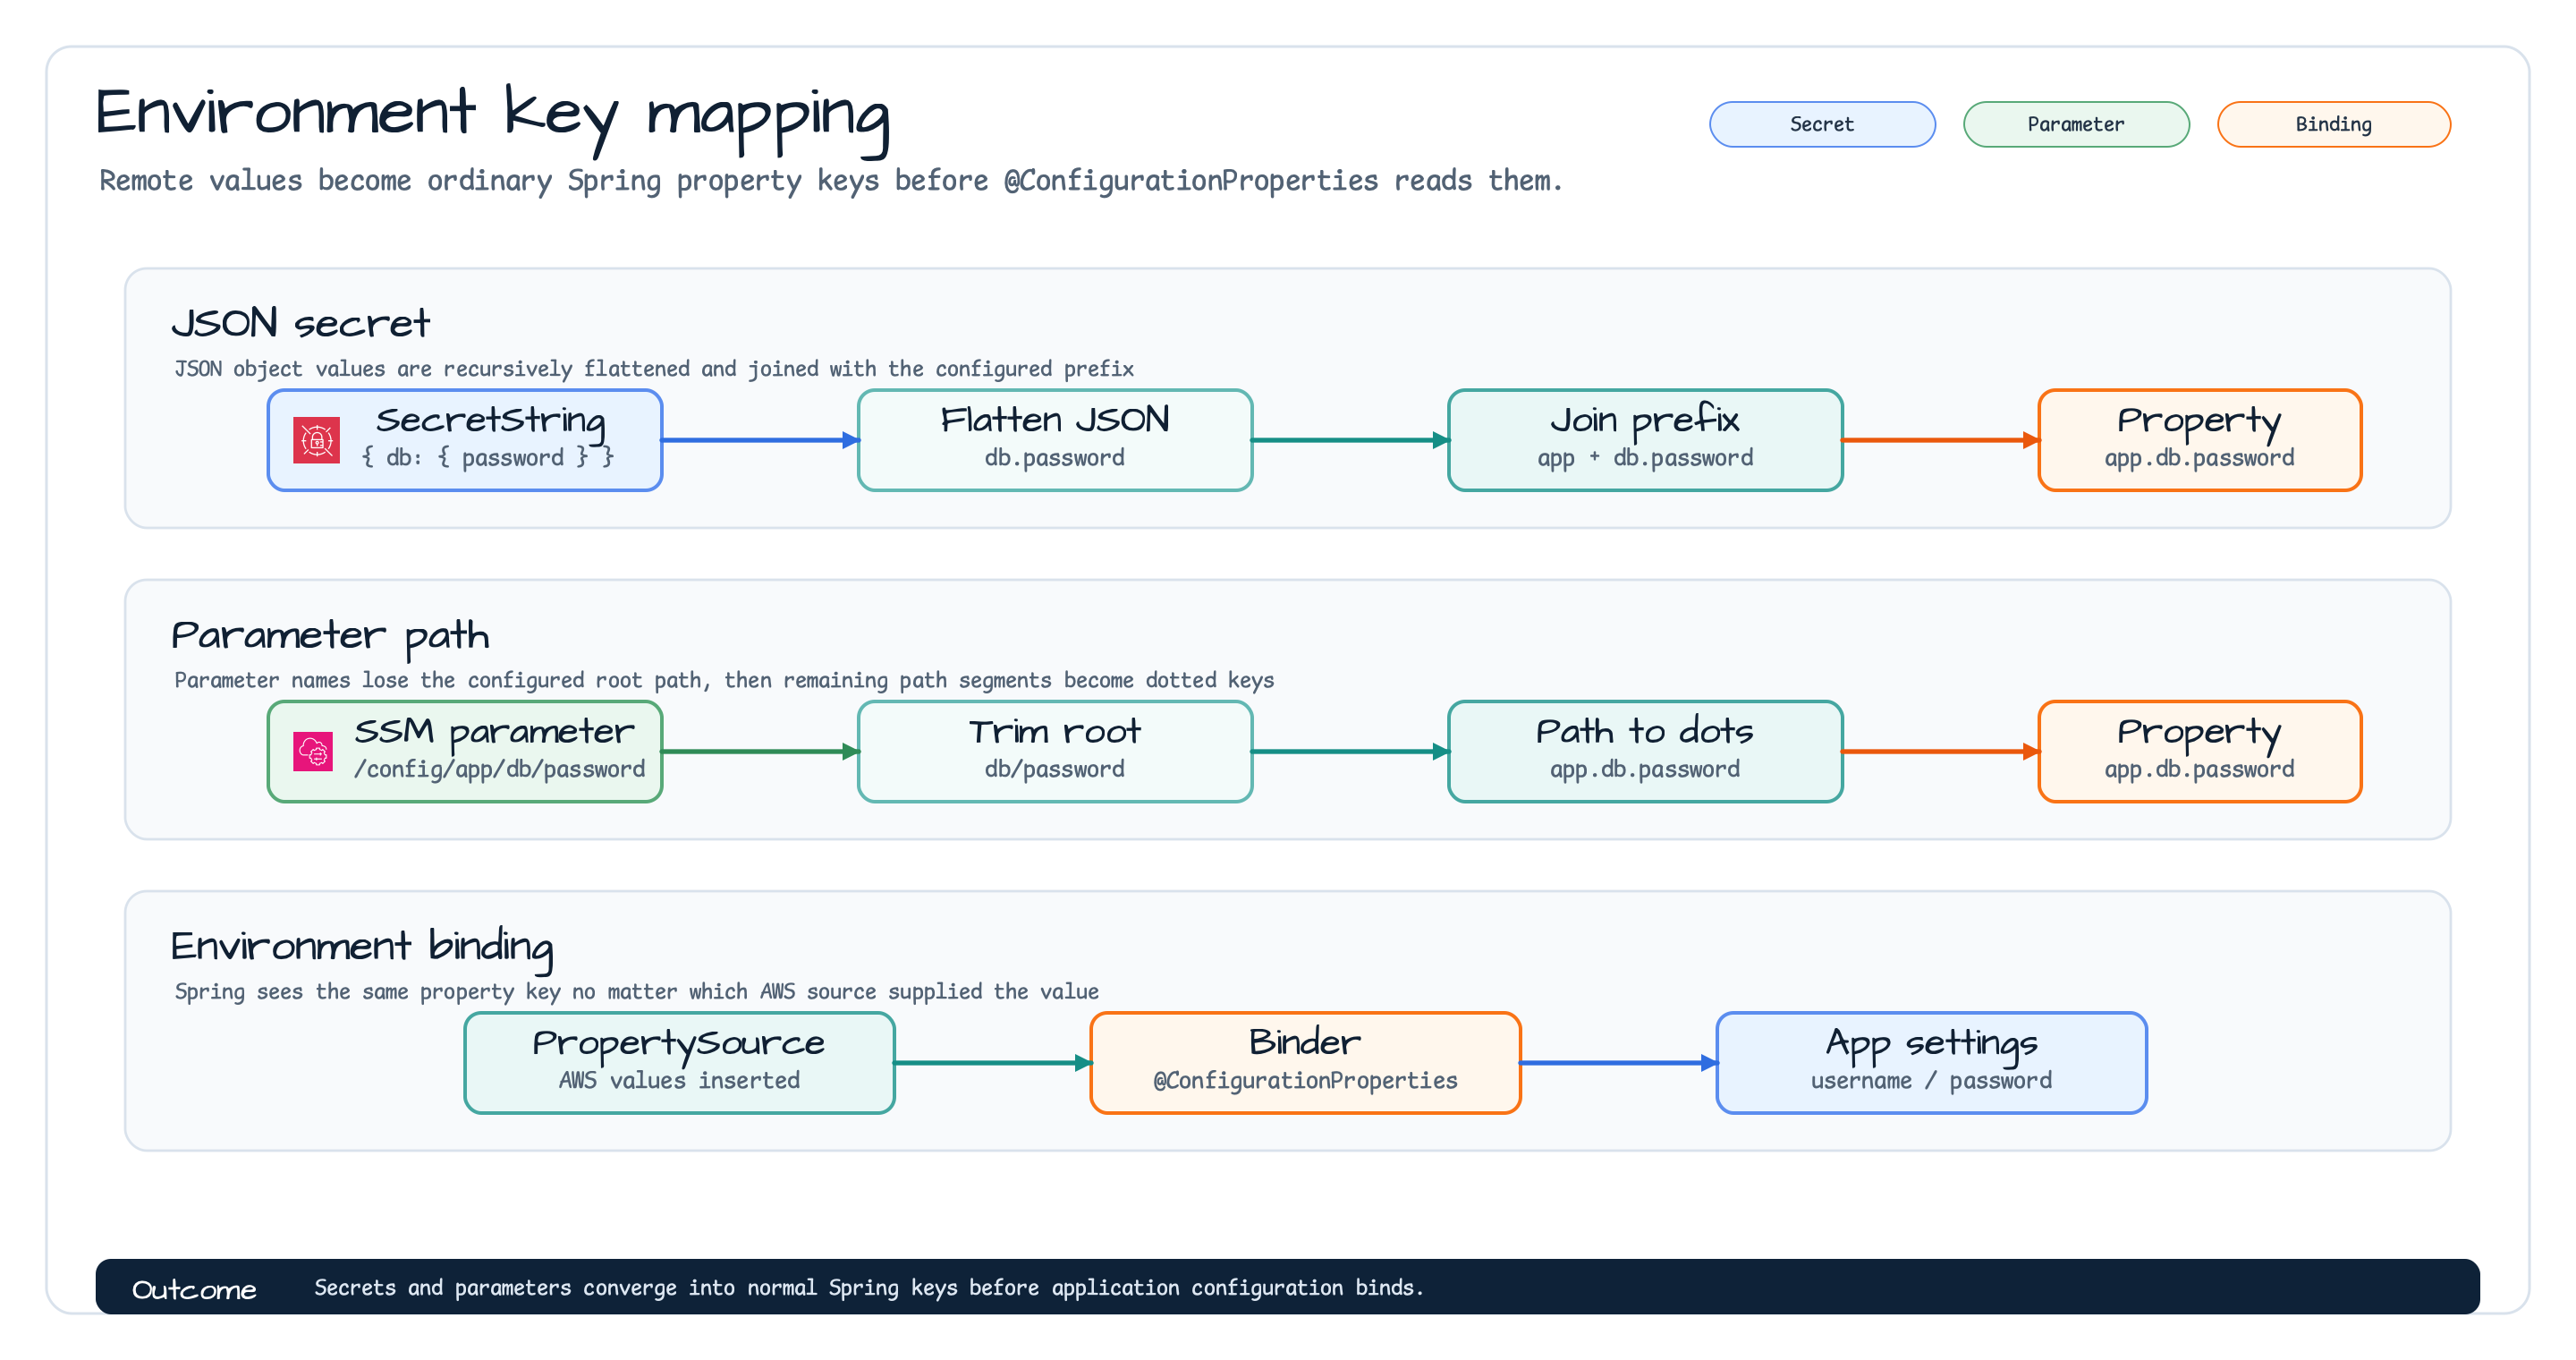Image resolution: width=2576 pixels, height=1360 pixels.
Task: Select the Secret legend pill
Action: coord(1822,124)
